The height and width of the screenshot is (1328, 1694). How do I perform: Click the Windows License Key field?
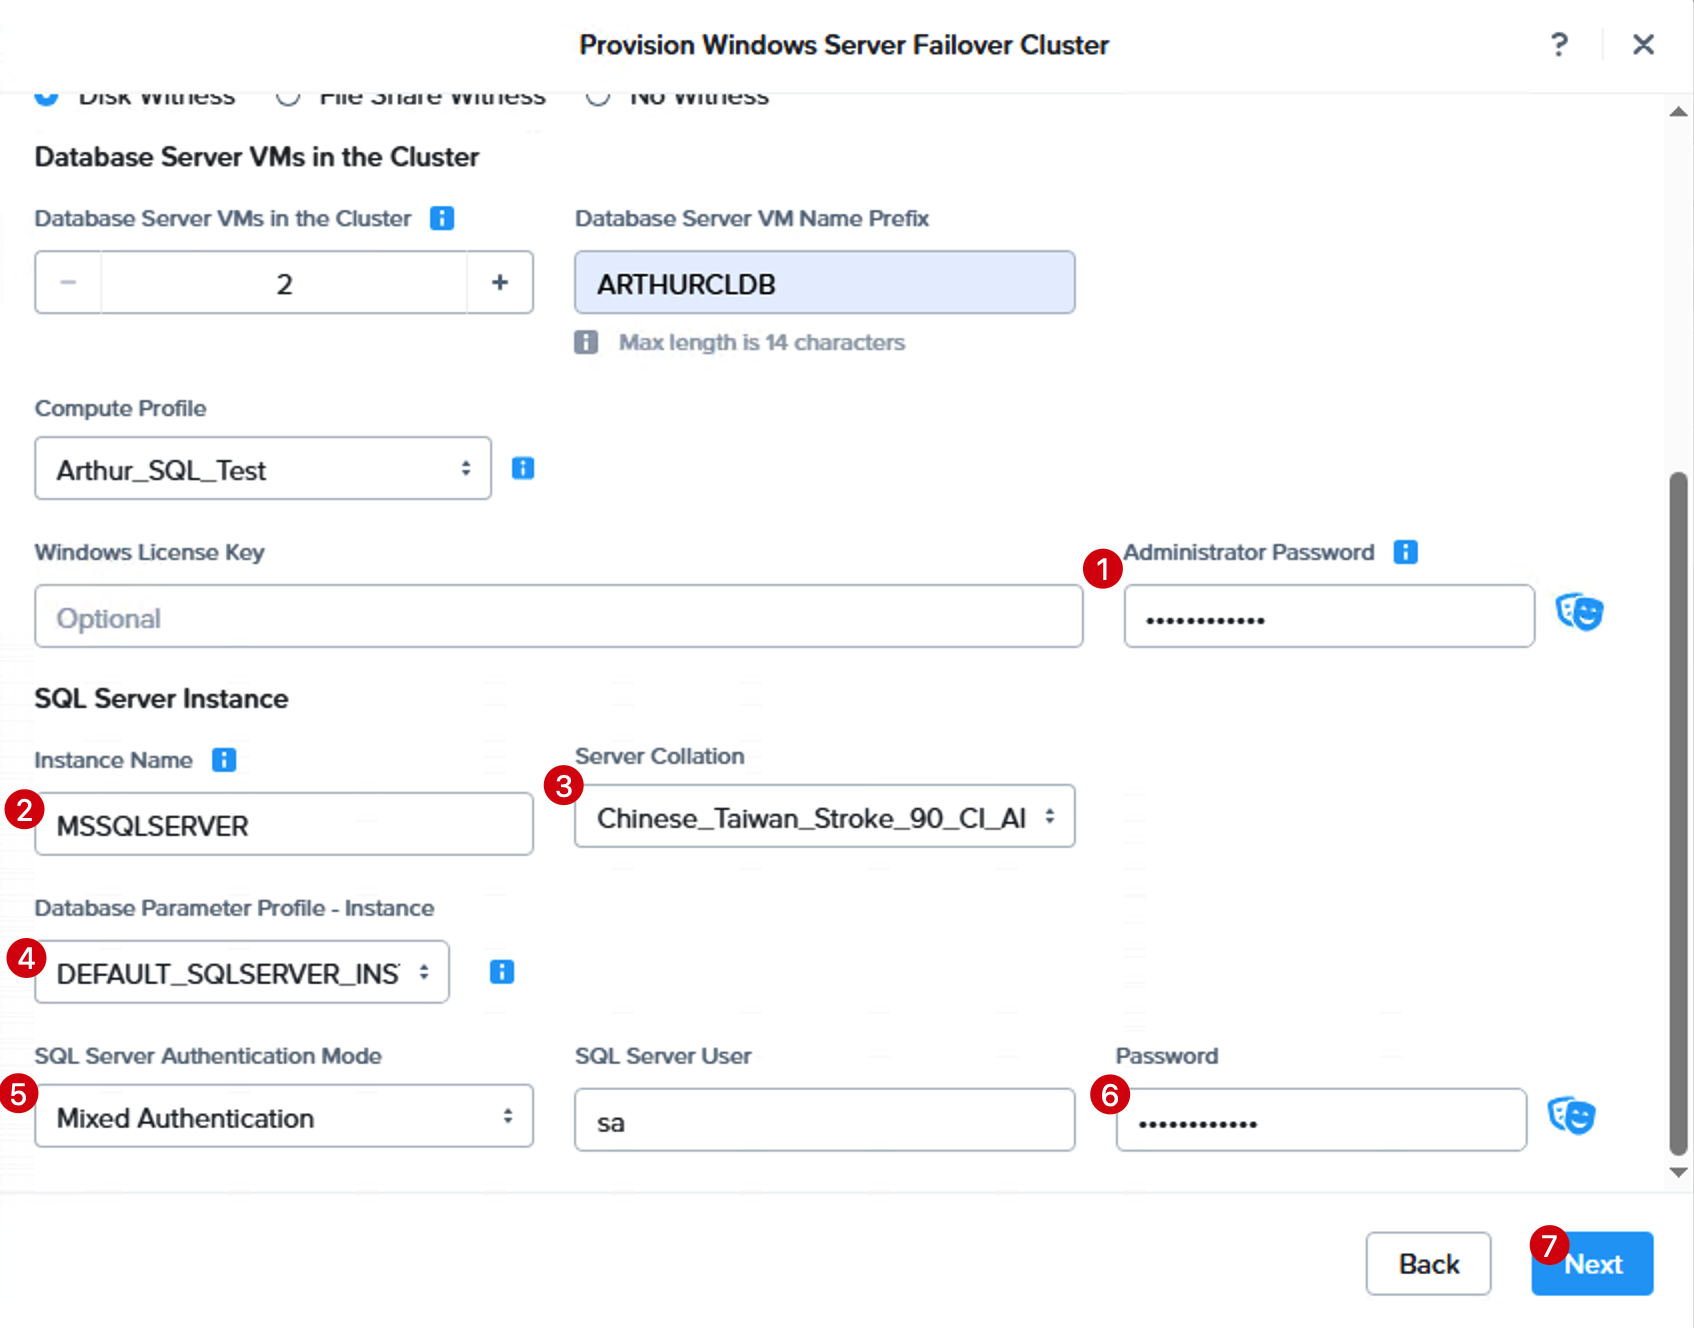tap(559, 616)
